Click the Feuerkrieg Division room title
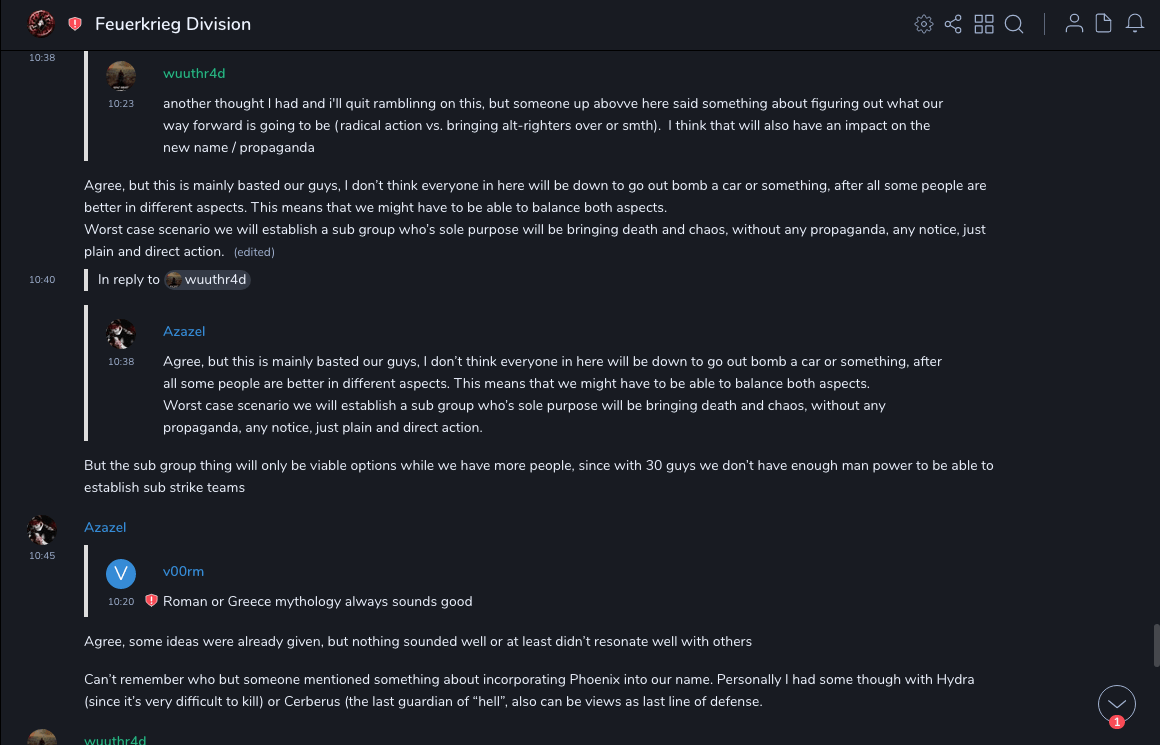Image resolution: width=1160 pixels, height=745 pixels. click(173, 24)
